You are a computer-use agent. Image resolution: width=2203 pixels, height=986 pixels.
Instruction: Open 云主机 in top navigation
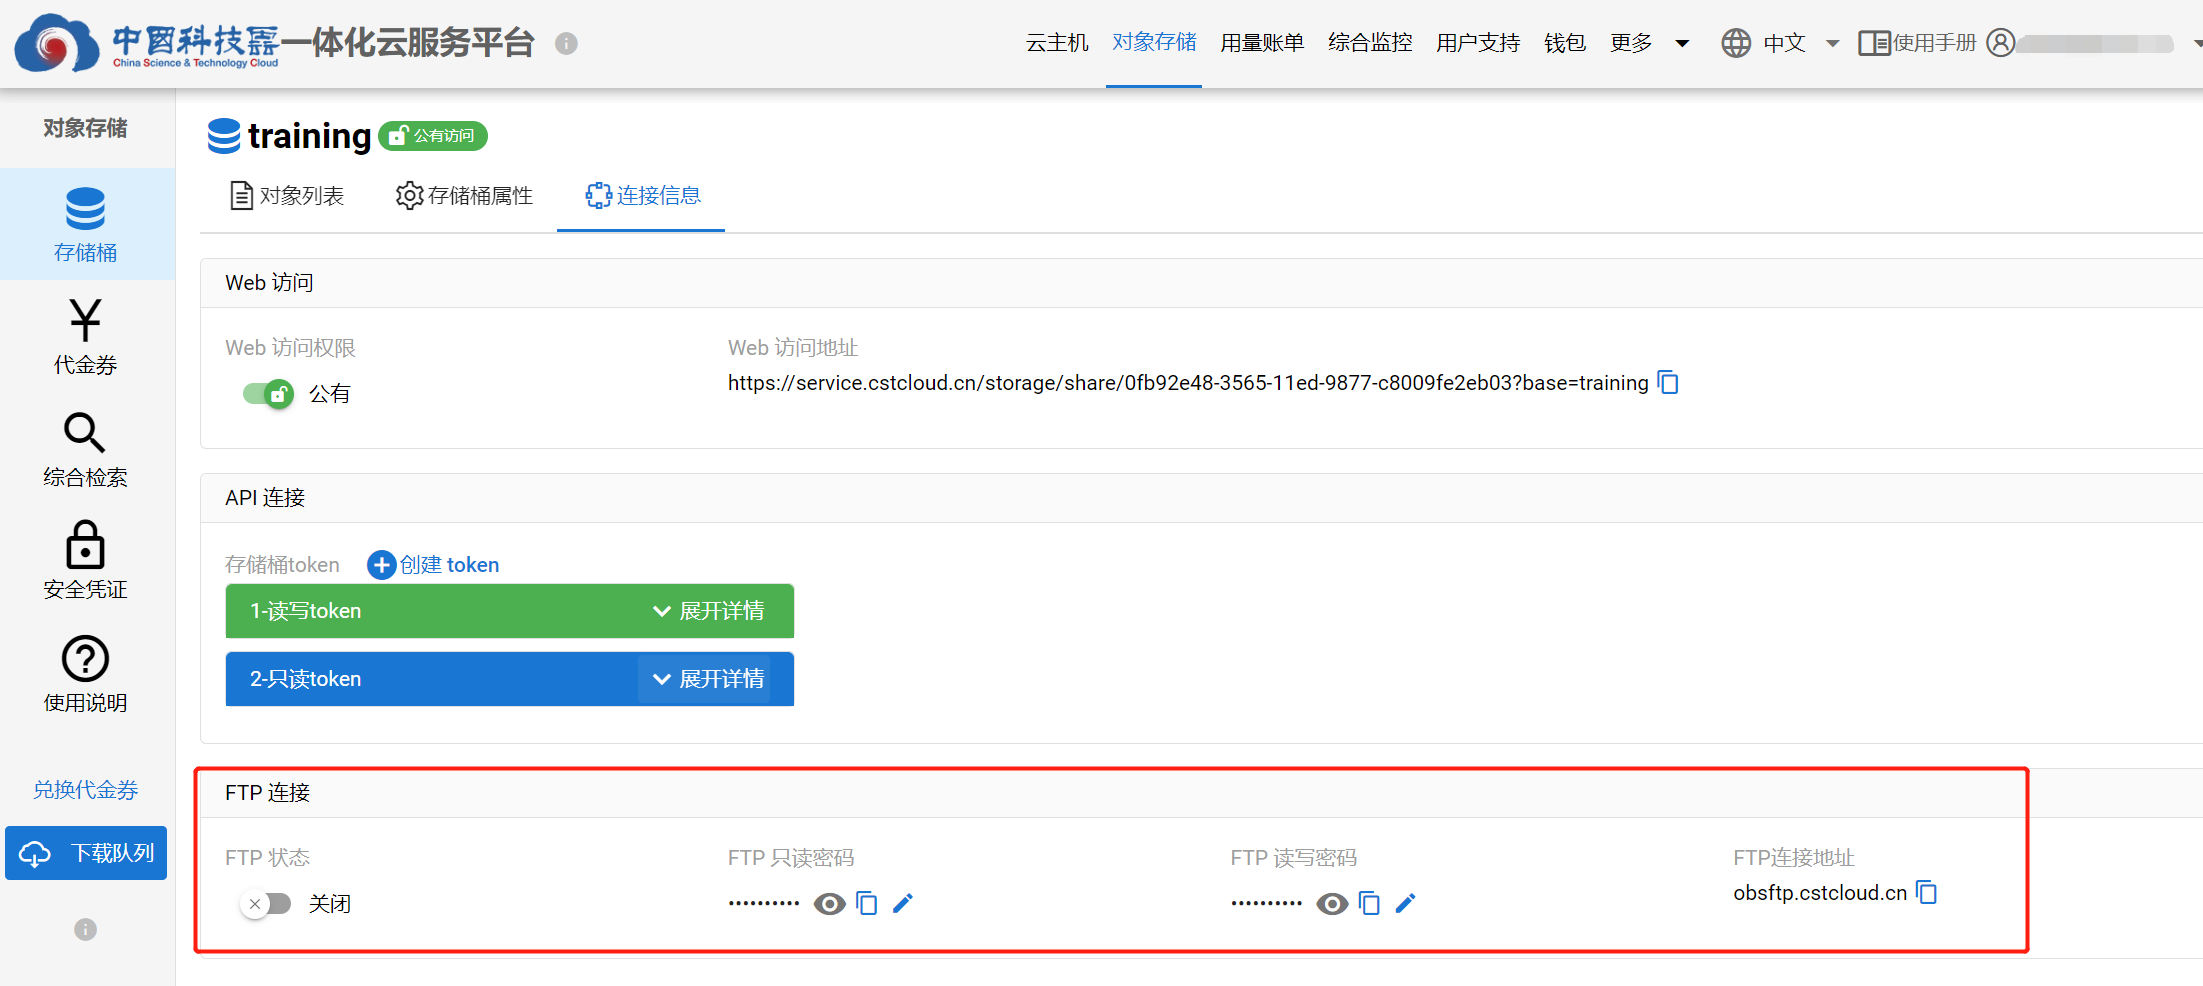1057,43
